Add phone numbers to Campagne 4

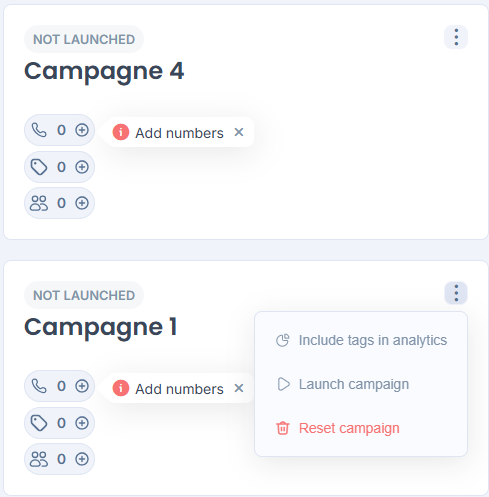[x=82, y=130]
